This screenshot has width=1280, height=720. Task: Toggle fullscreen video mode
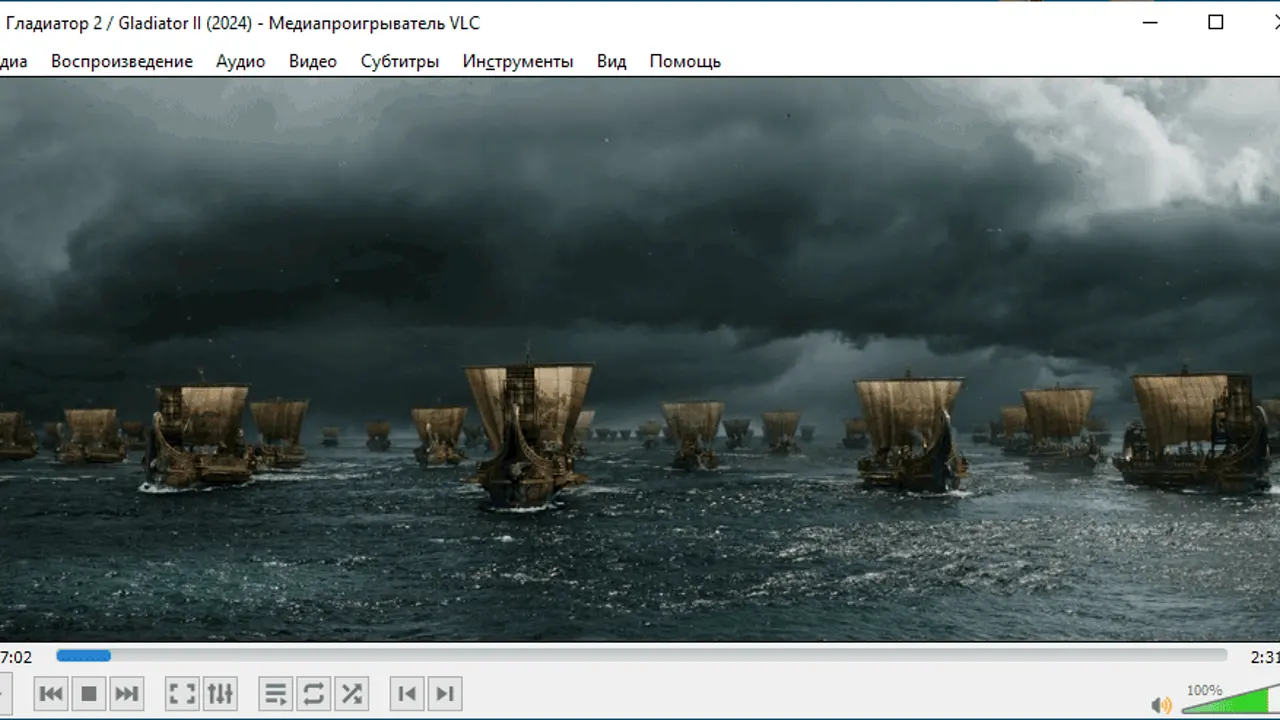pyautogui.click(x=182, y=693)
